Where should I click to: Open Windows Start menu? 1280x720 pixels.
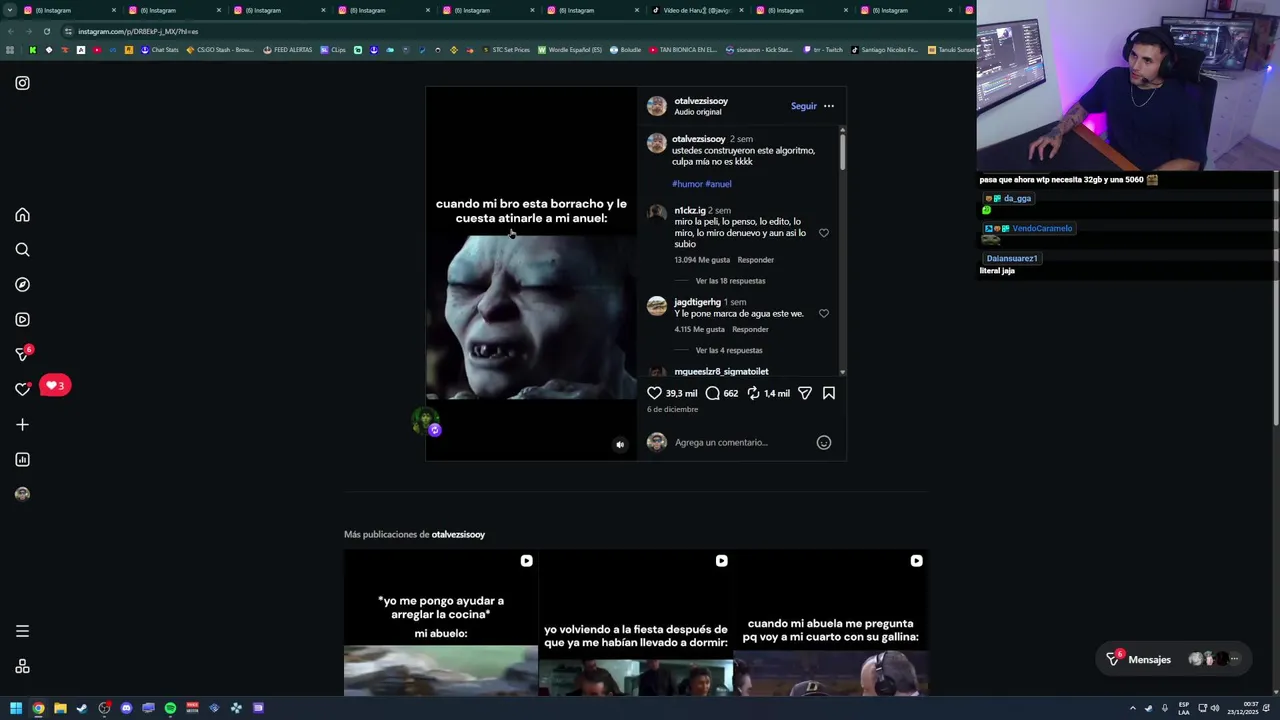16,708
